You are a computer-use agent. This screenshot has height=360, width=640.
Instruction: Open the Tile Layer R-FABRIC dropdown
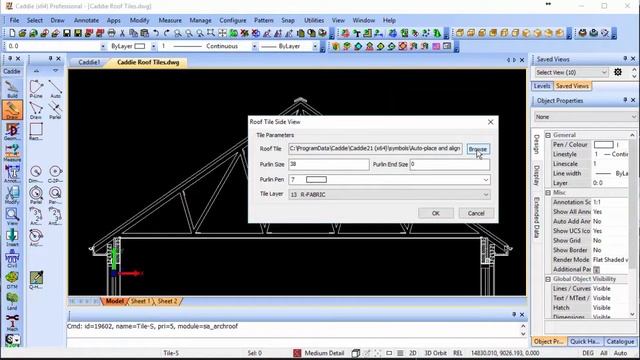(486, 195)
